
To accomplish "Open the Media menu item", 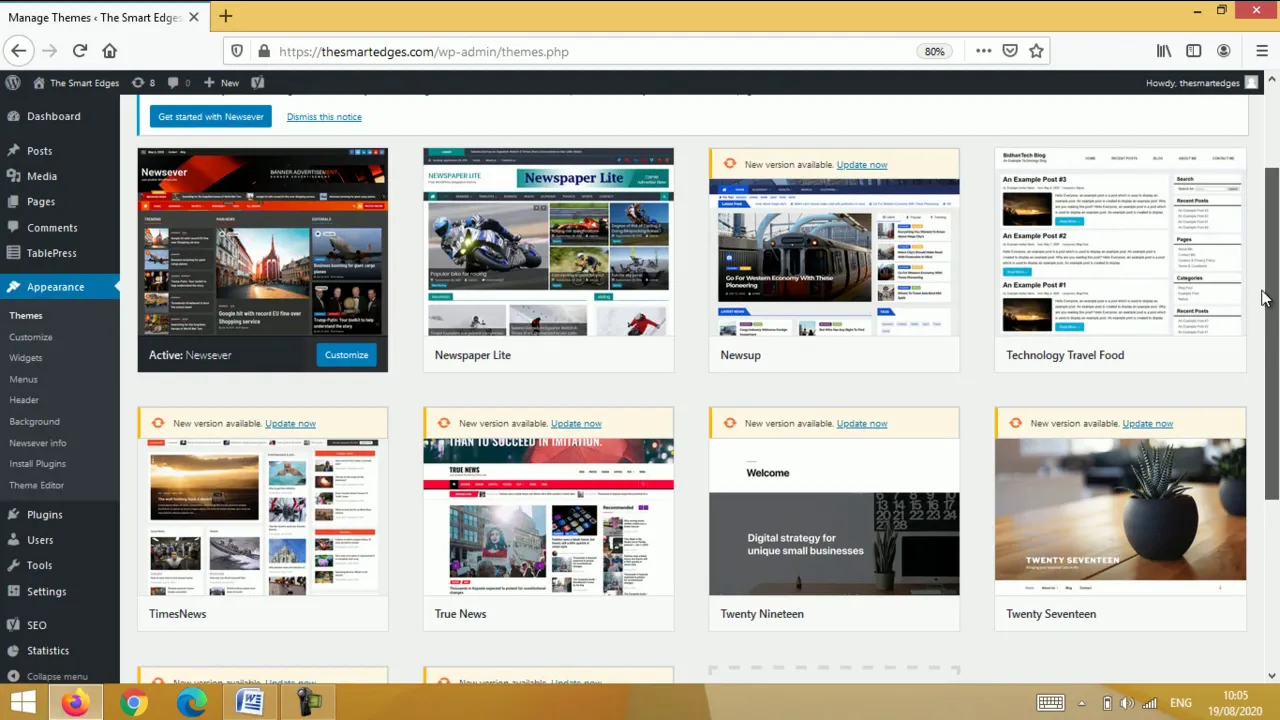I will pyautogui.click(x=60, y=176).
